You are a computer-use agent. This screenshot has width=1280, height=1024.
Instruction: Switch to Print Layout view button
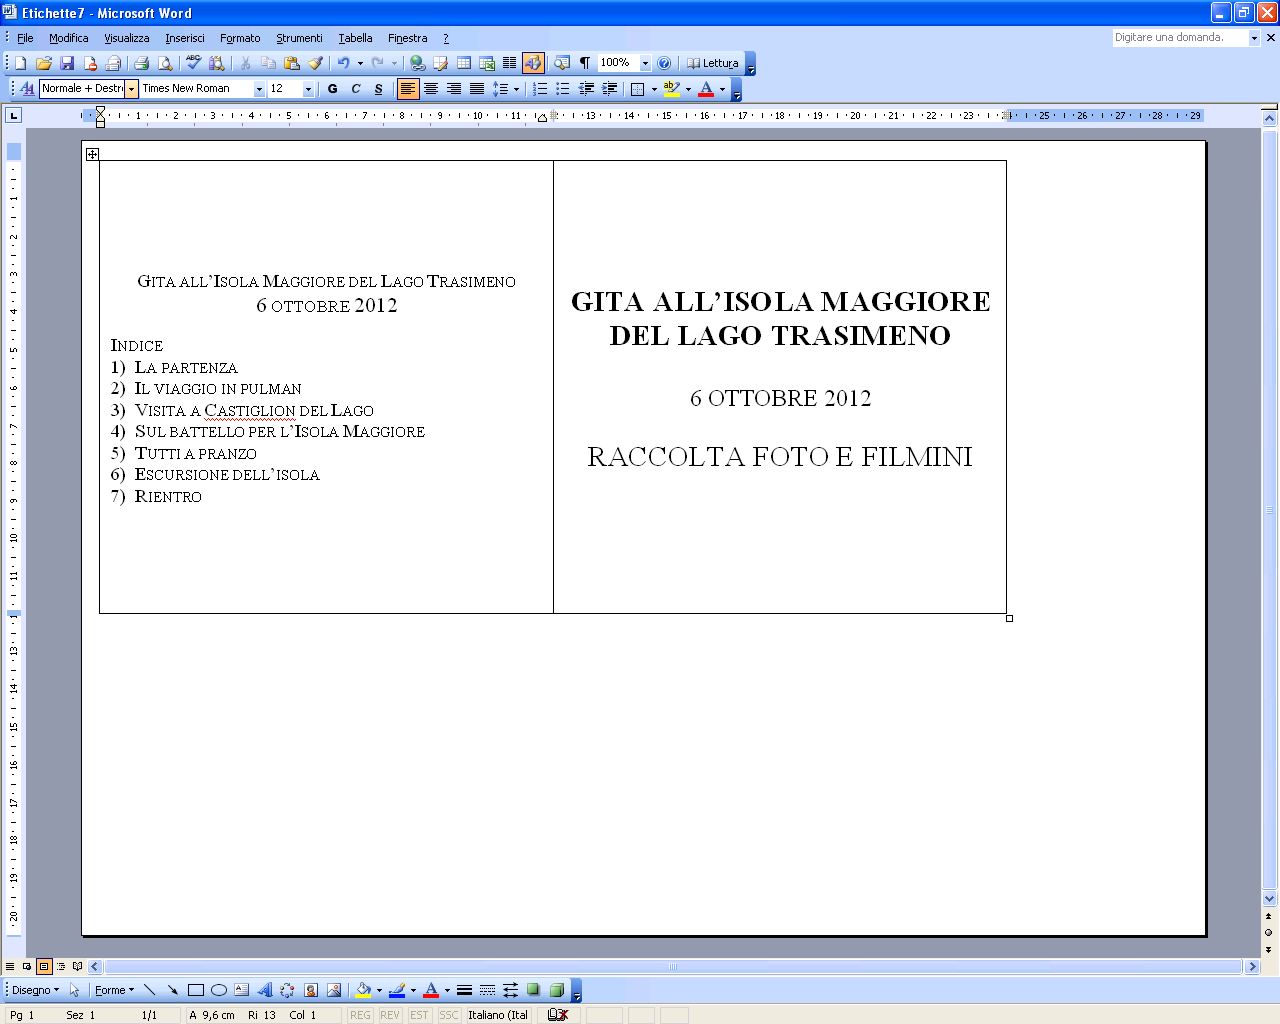[x=44, y=966]
